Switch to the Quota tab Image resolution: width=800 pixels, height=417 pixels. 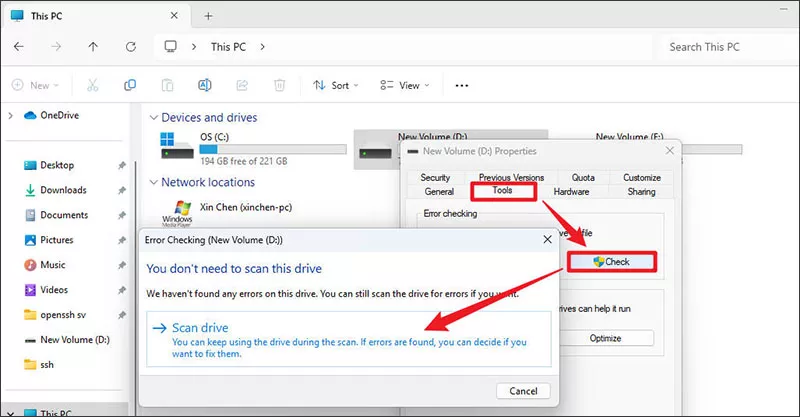(583, 177)
